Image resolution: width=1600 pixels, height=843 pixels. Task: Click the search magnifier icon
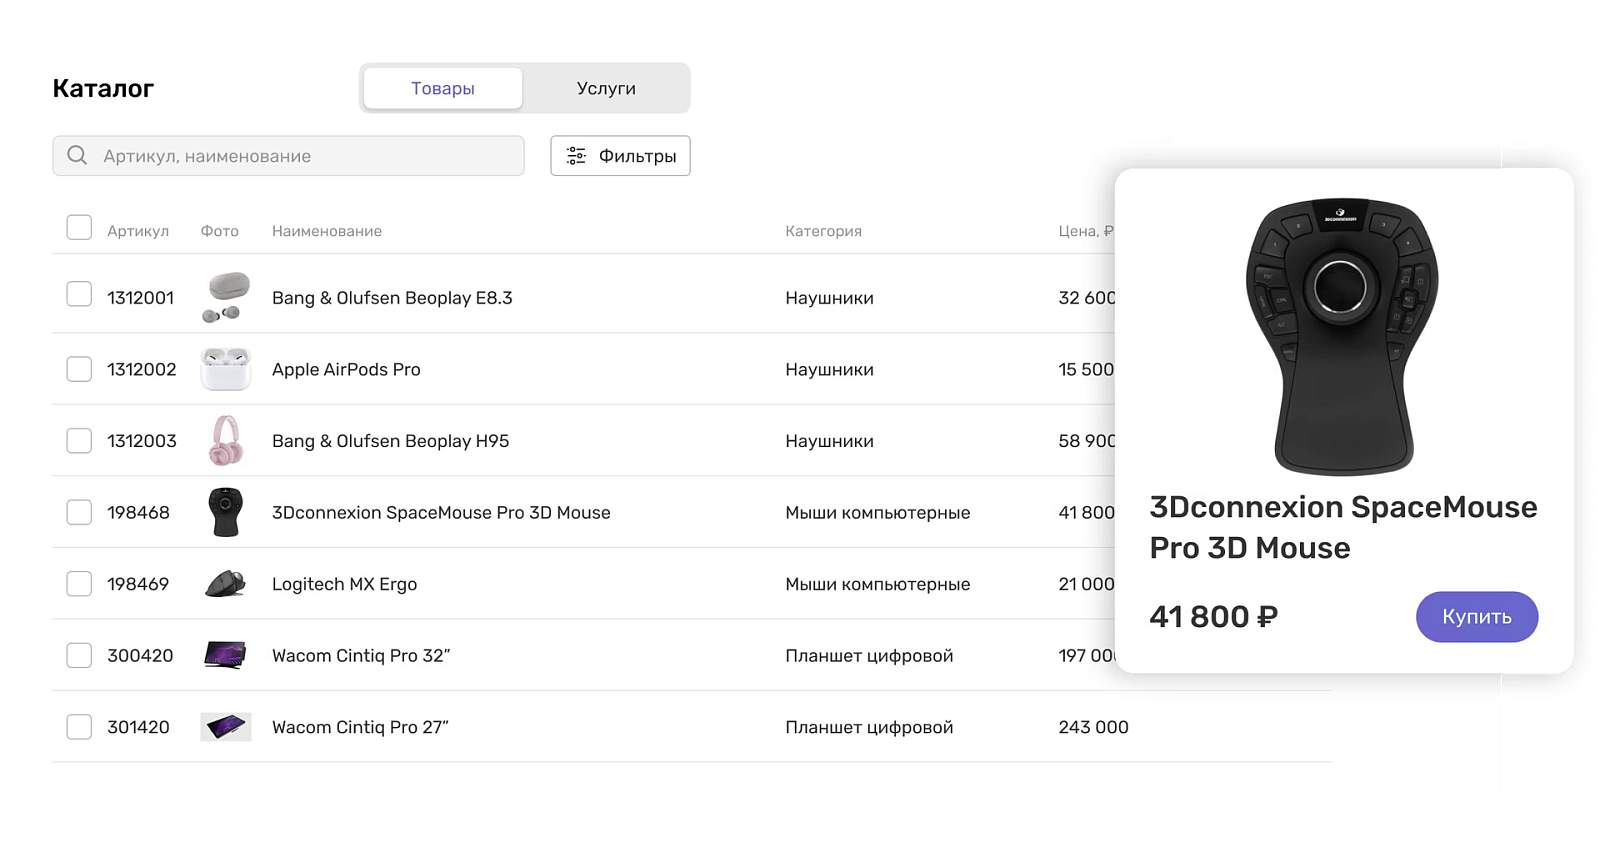point(77,155)
